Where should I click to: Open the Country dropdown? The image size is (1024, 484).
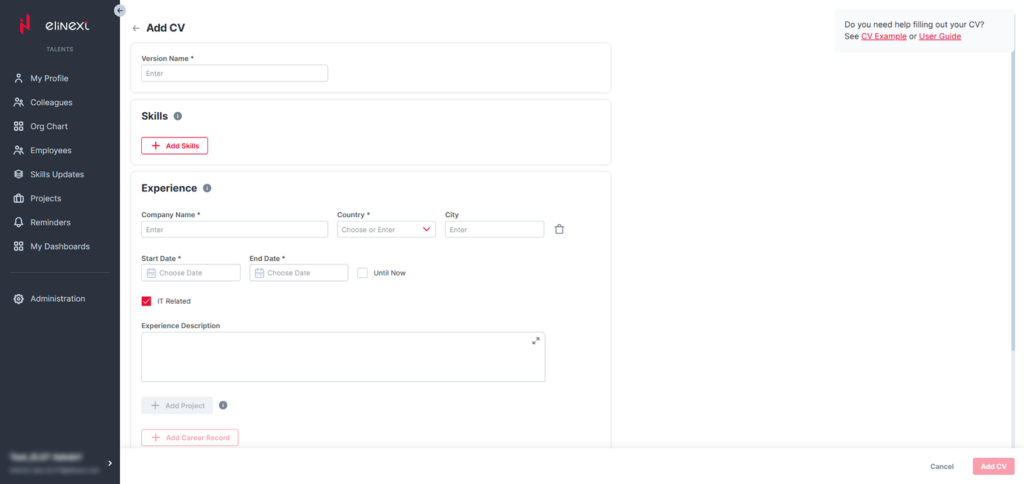386,229
